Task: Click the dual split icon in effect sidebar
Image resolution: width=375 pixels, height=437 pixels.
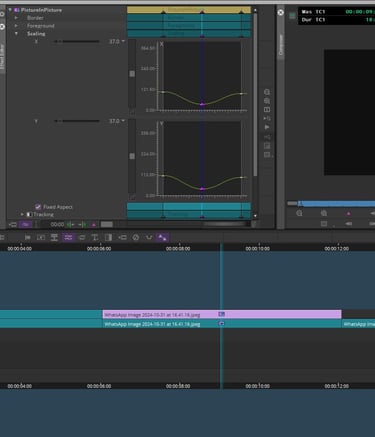Action: [267, 109]
